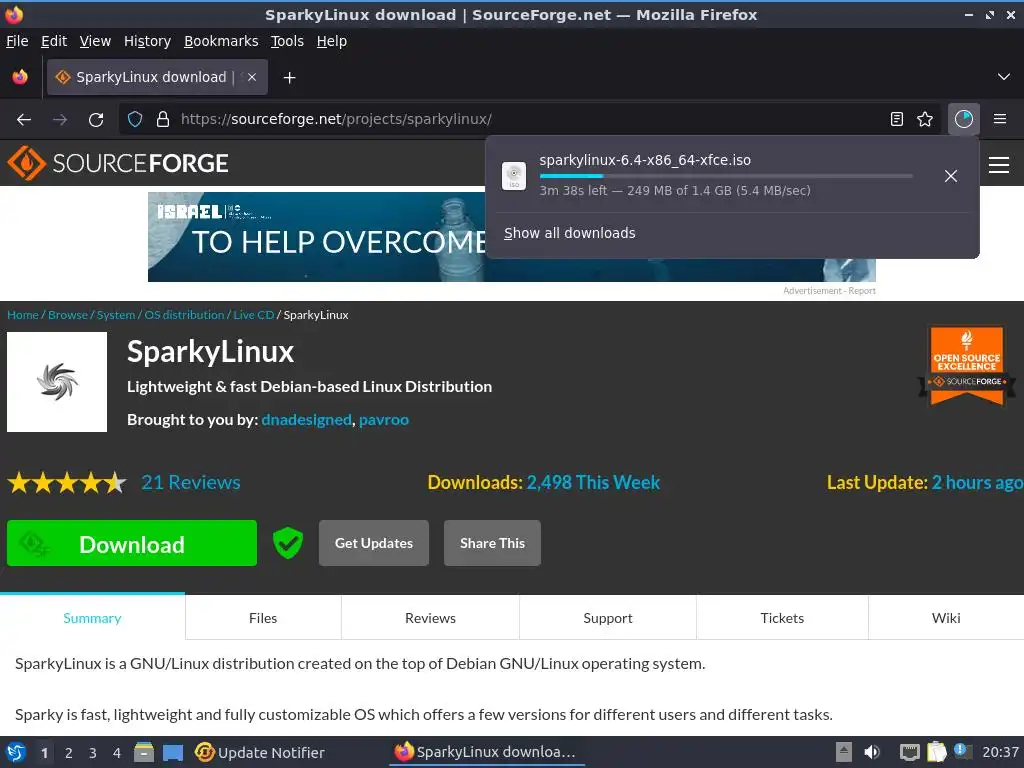
Task: Click the padlock site security icon
Action: 163,120
